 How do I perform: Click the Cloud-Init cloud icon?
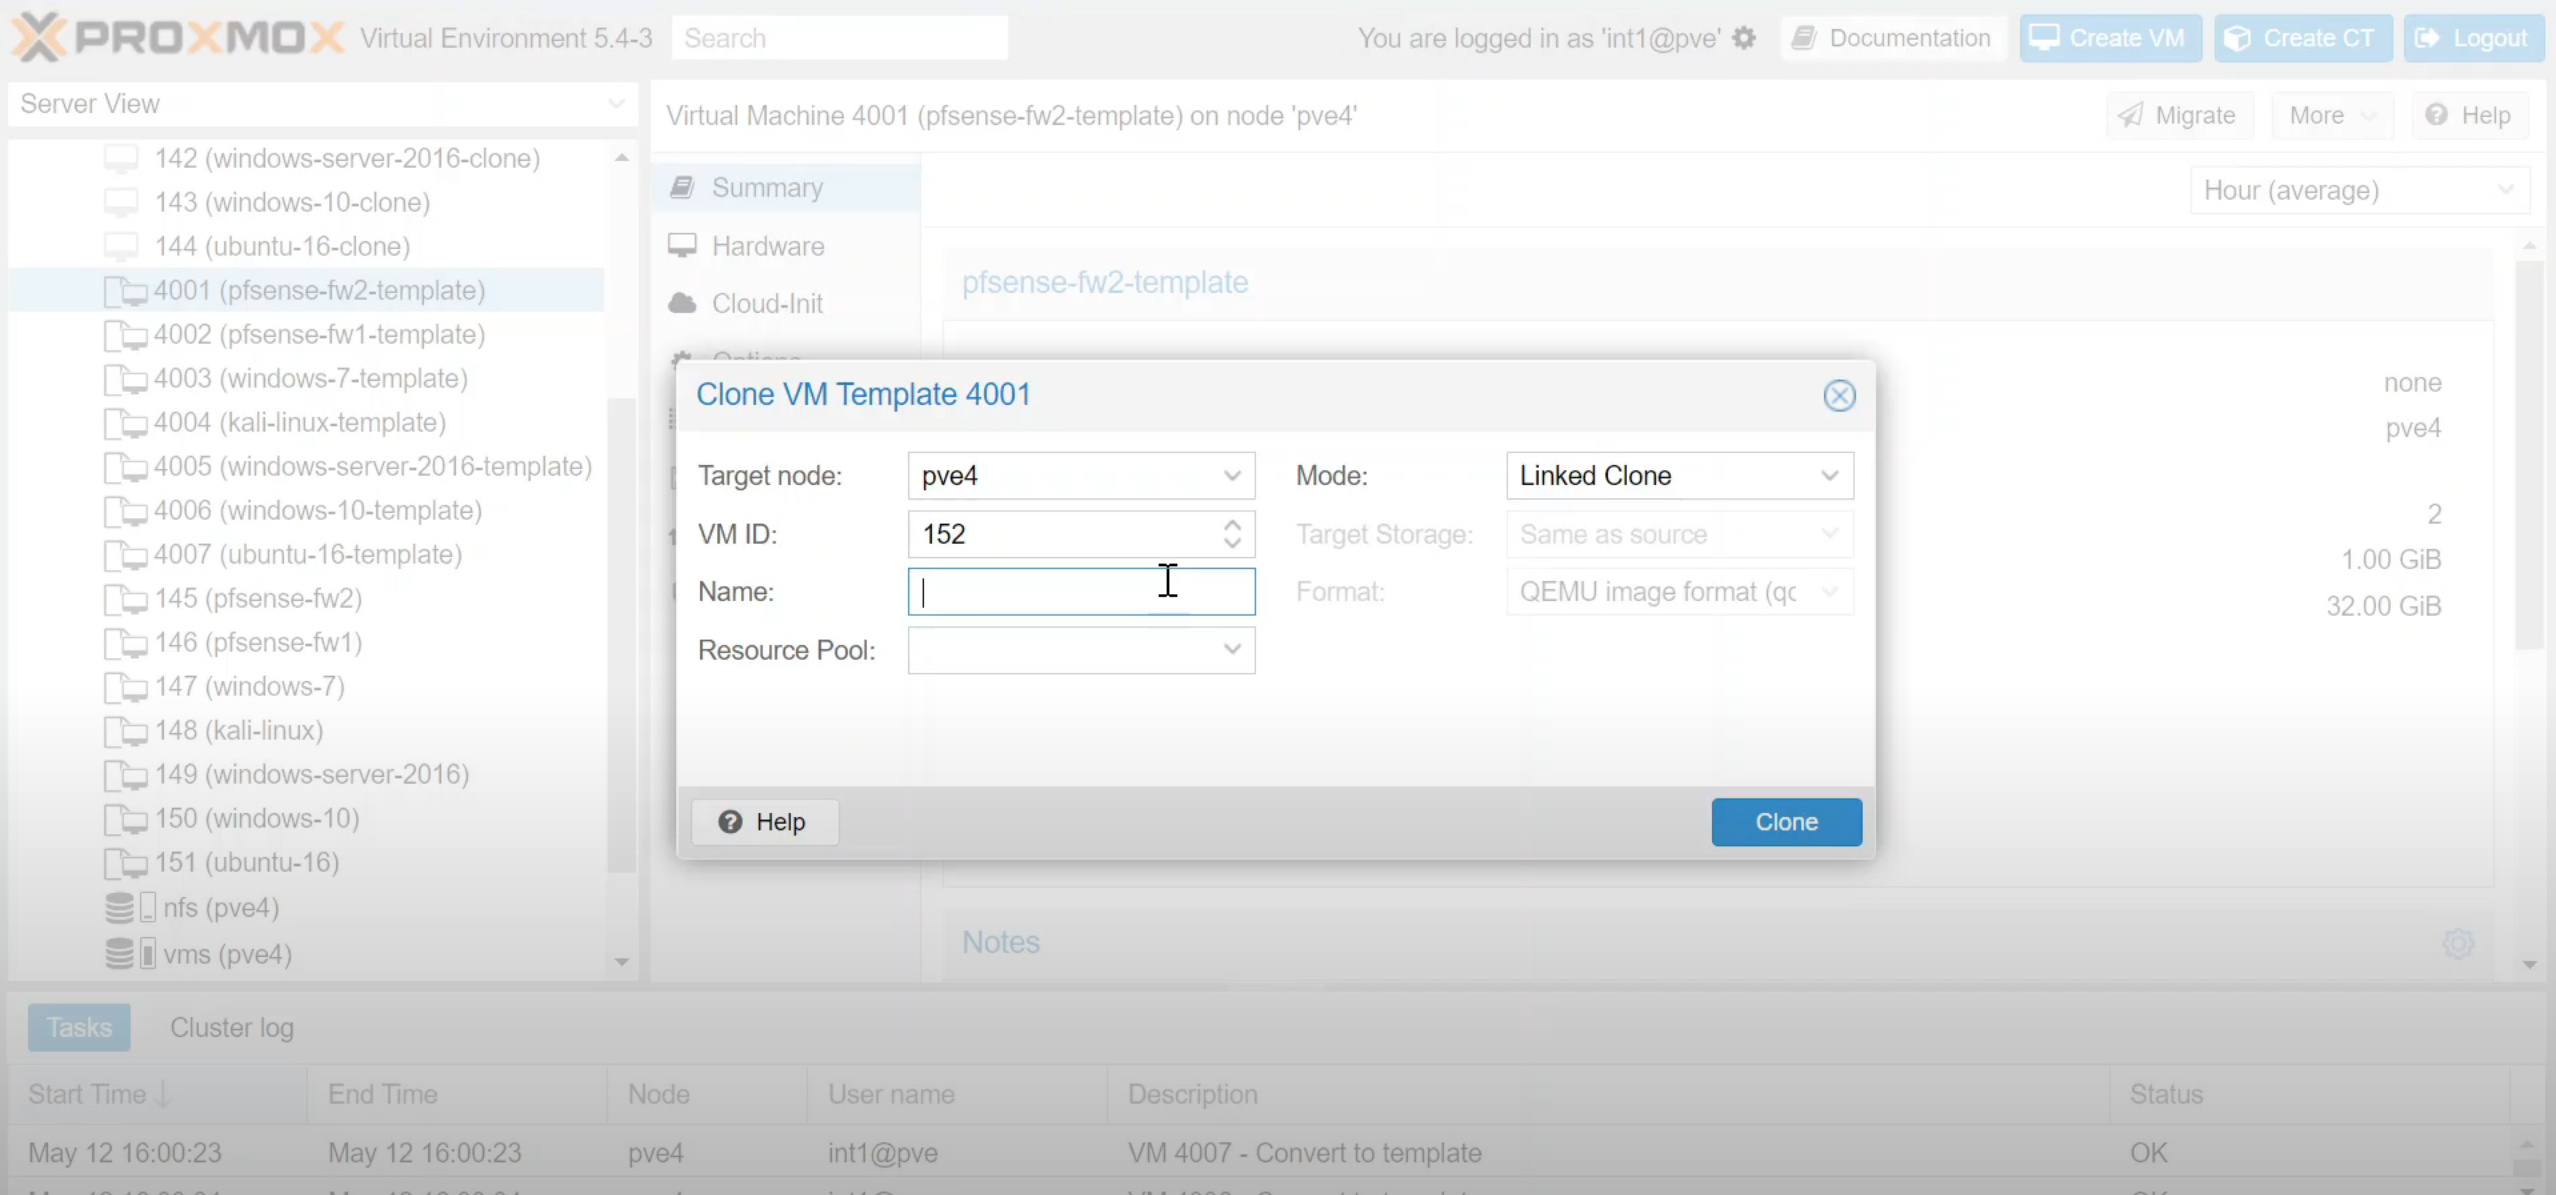coord(682,303)
